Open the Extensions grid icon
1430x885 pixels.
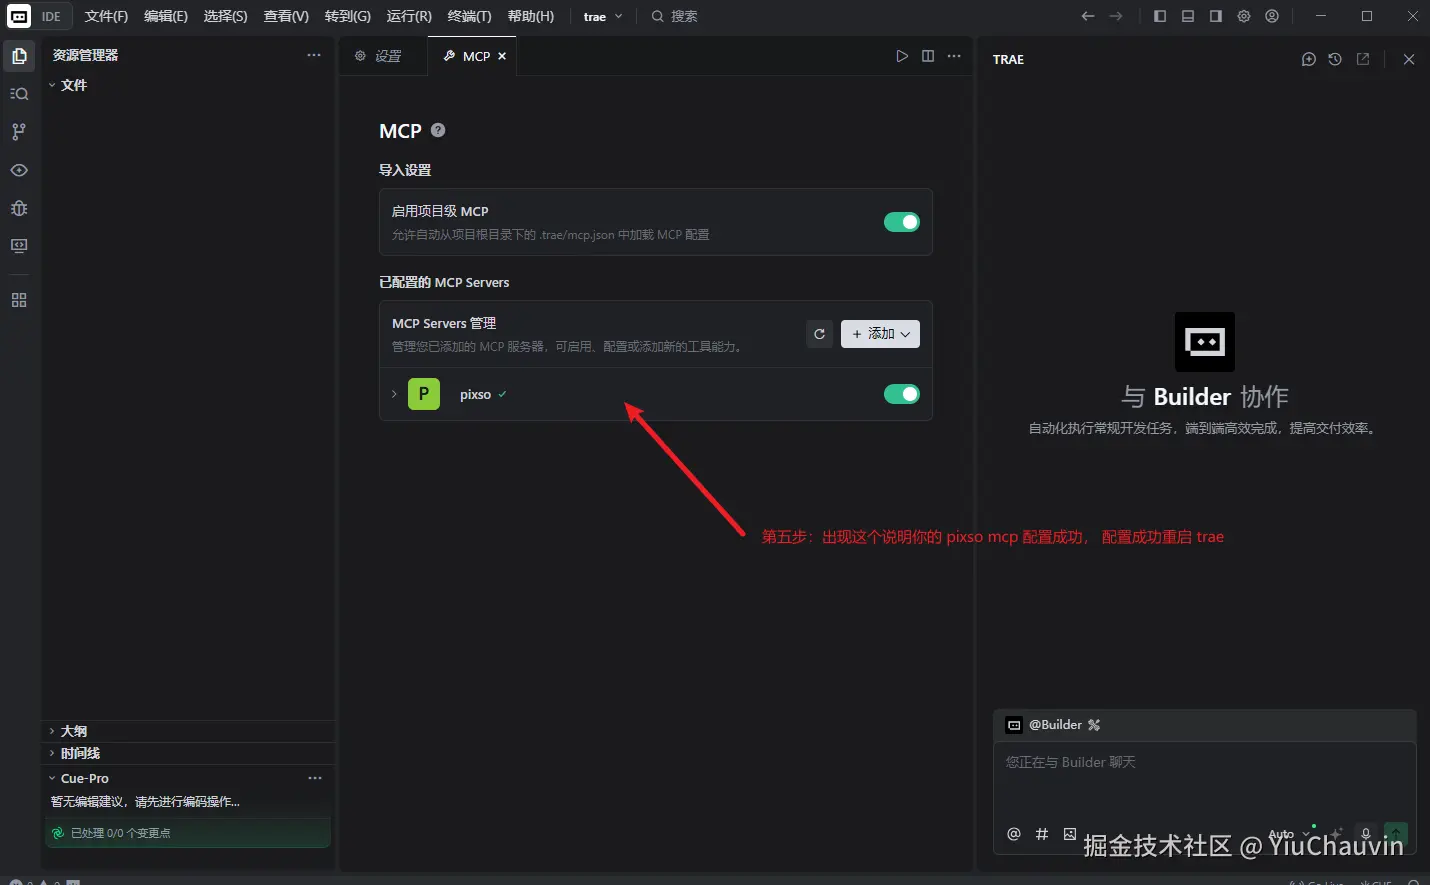[19, 300]
